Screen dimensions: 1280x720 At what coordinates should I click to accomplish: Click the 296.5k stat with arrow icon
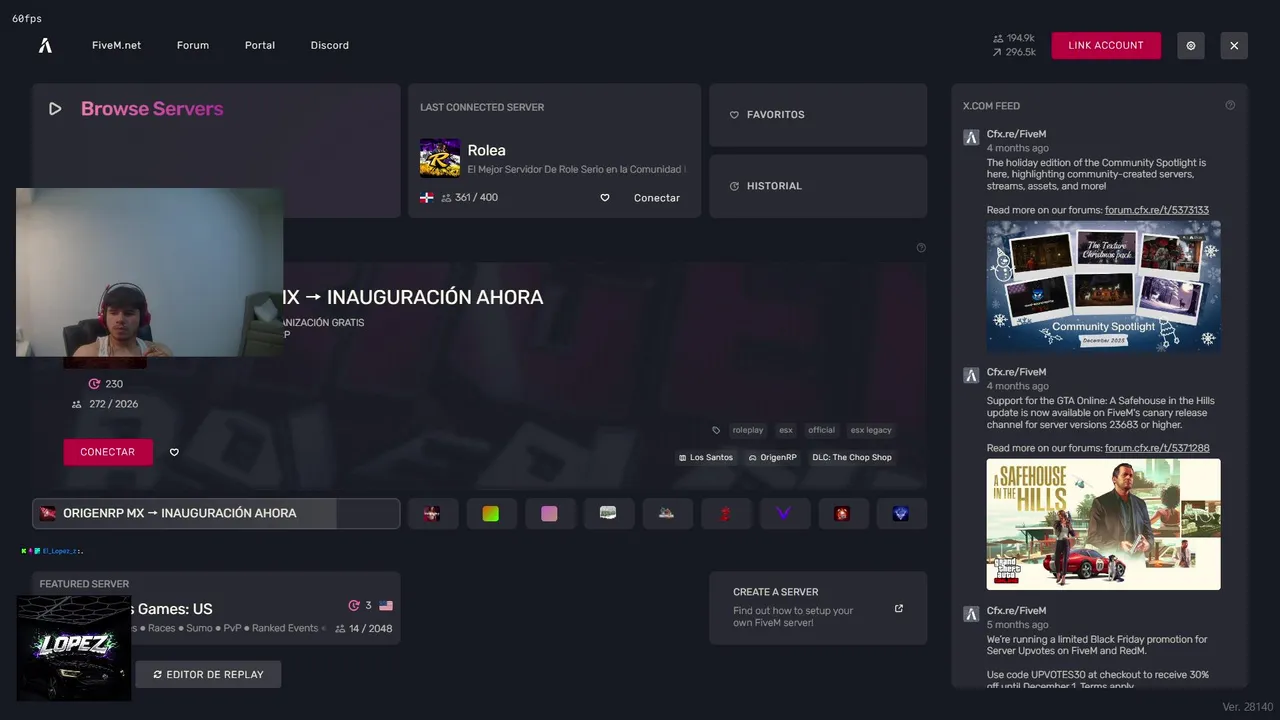1014,52
